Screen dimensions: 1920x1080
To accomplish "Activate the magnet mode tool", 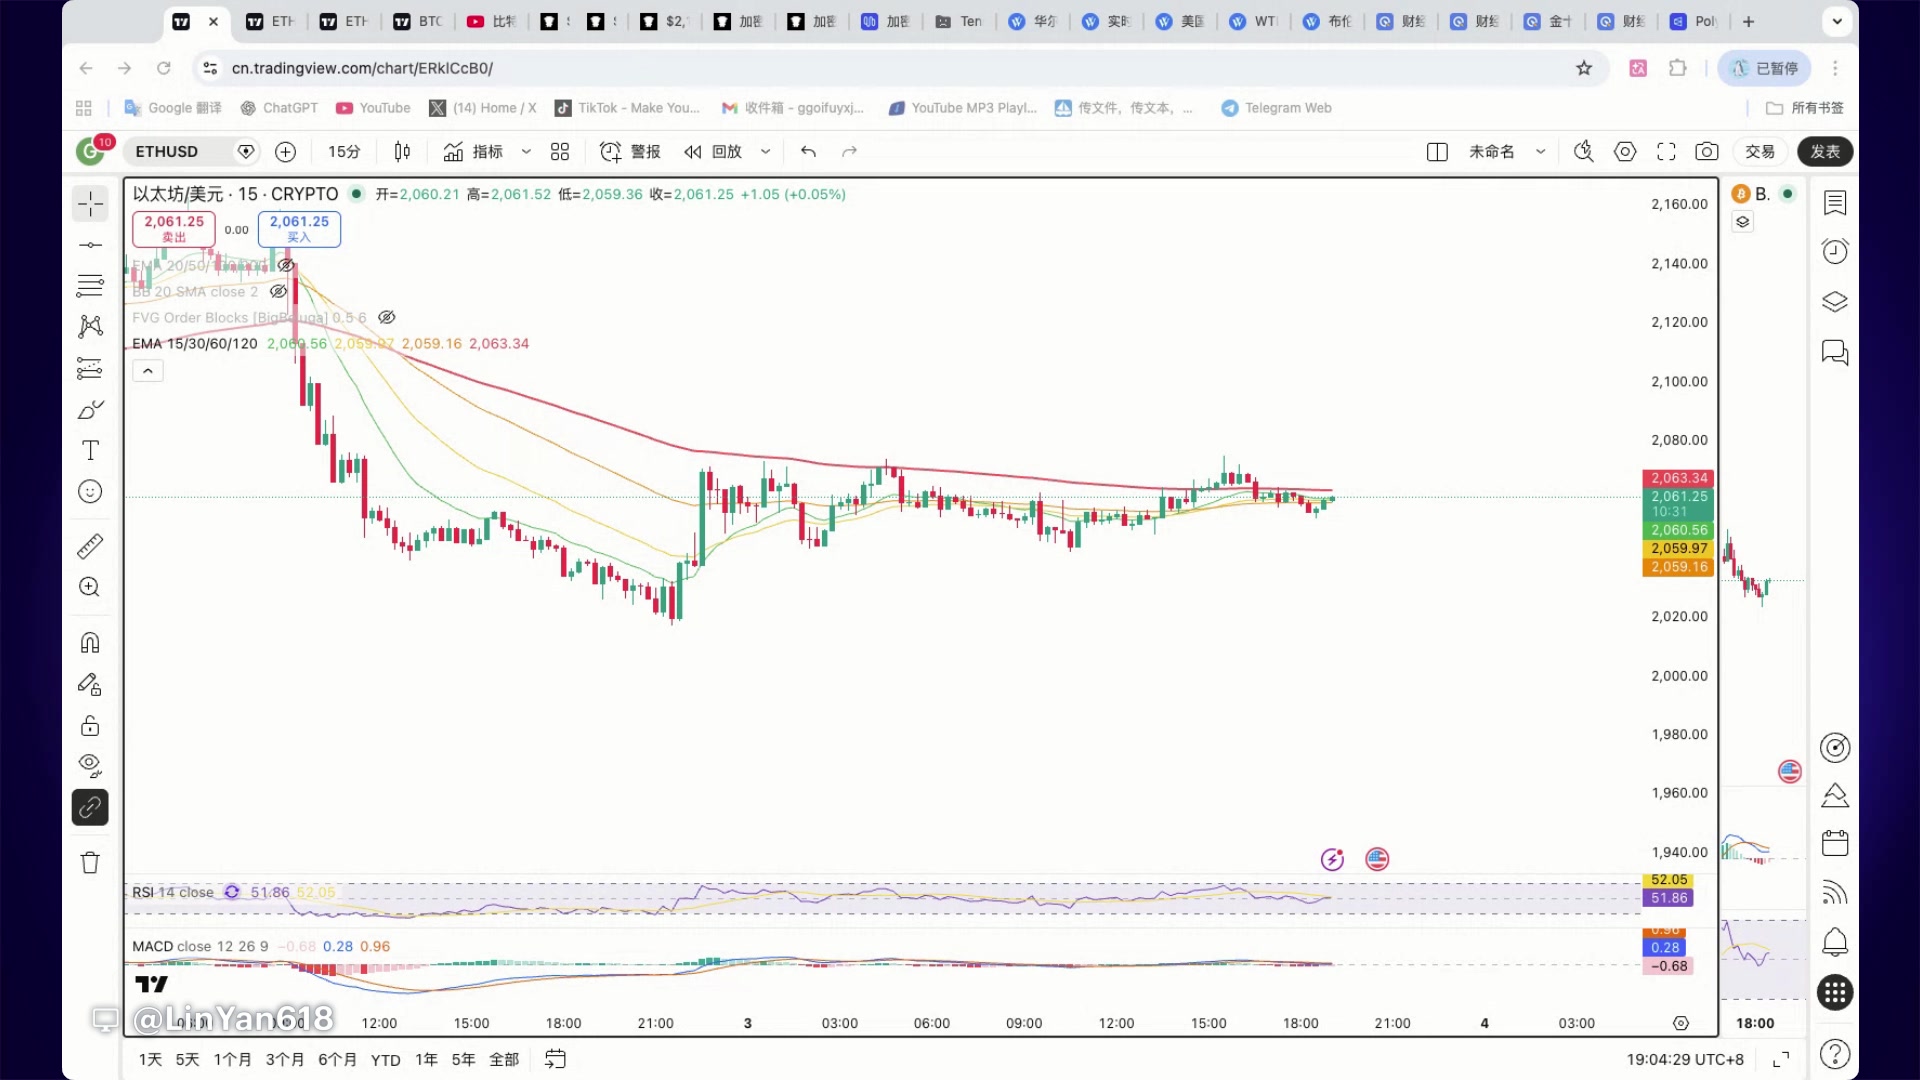I will pos(90,642).
